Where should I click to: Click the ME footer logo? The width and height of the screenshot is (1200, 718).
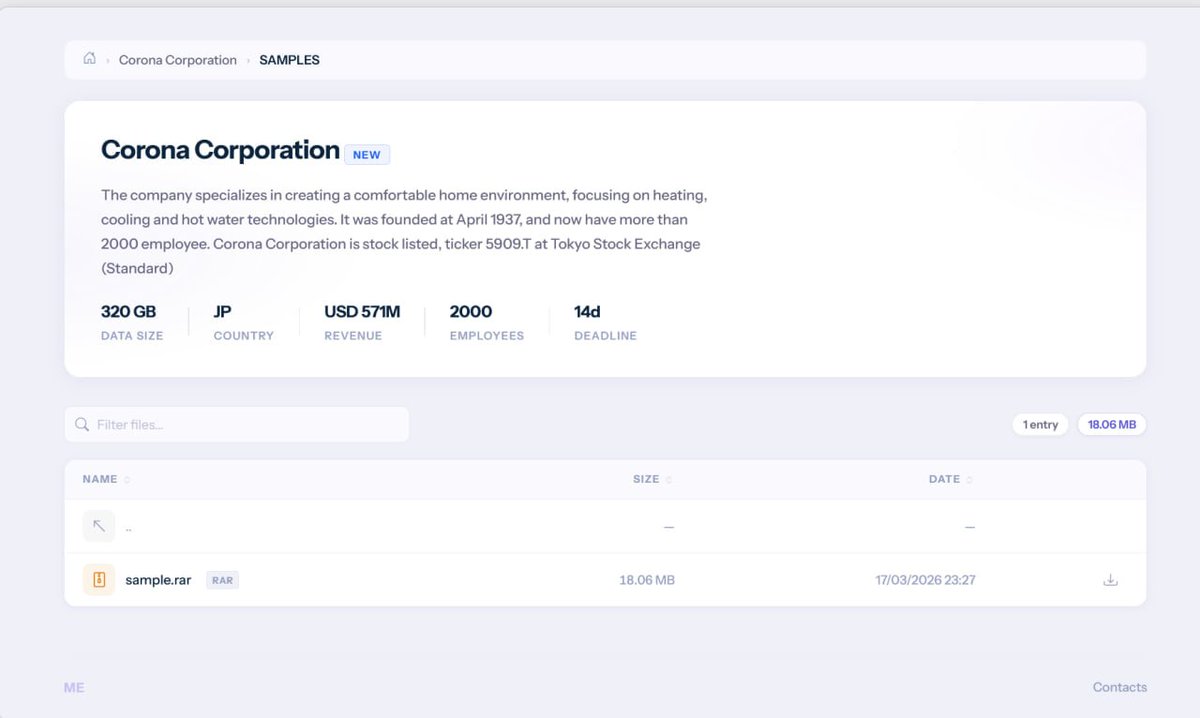(74, 688)
